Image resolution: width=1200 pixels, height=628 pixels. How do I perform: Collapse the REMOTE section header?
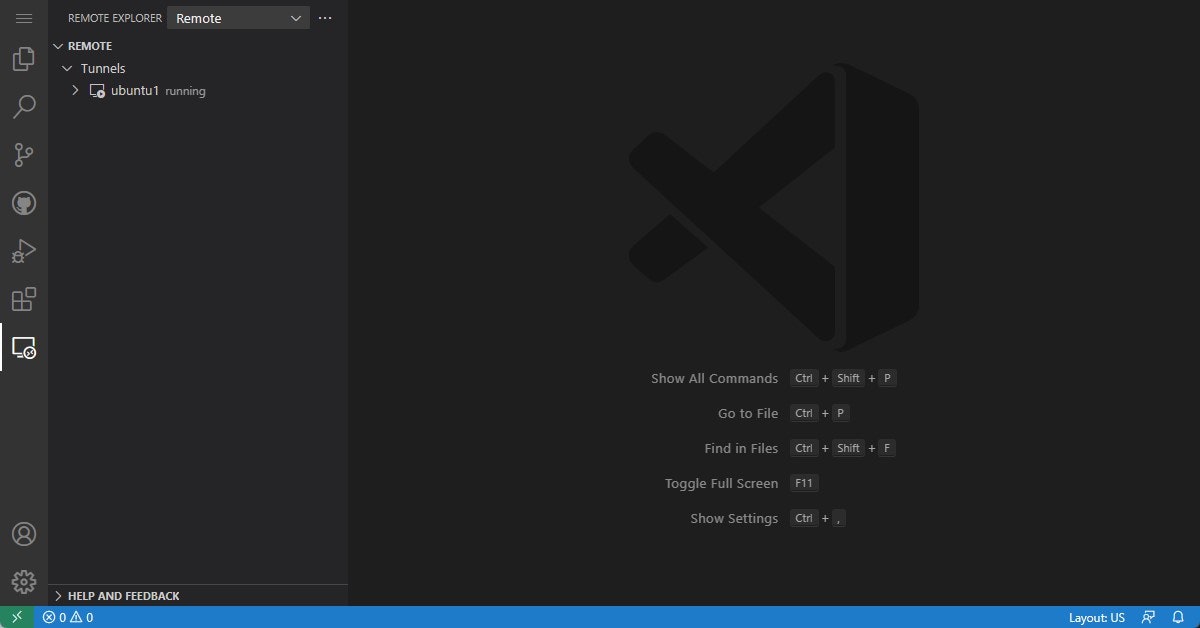coord(57,45)
